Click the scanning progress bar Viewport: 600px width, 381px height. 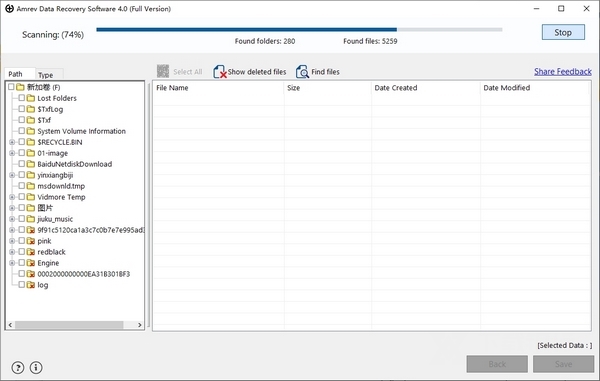(299, 29)
